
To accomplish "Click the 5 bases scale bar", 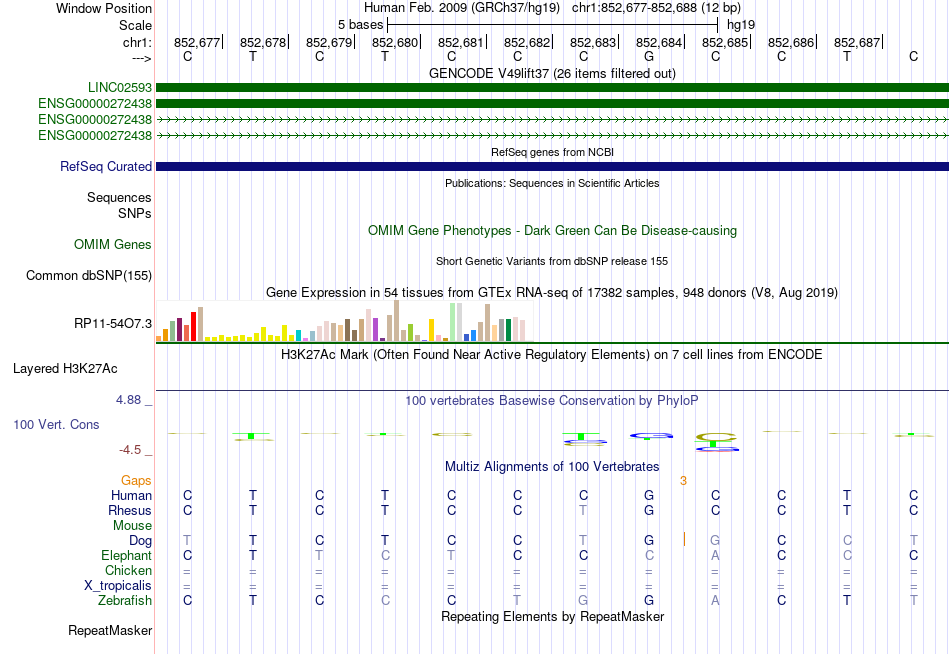I will point(553,25).
